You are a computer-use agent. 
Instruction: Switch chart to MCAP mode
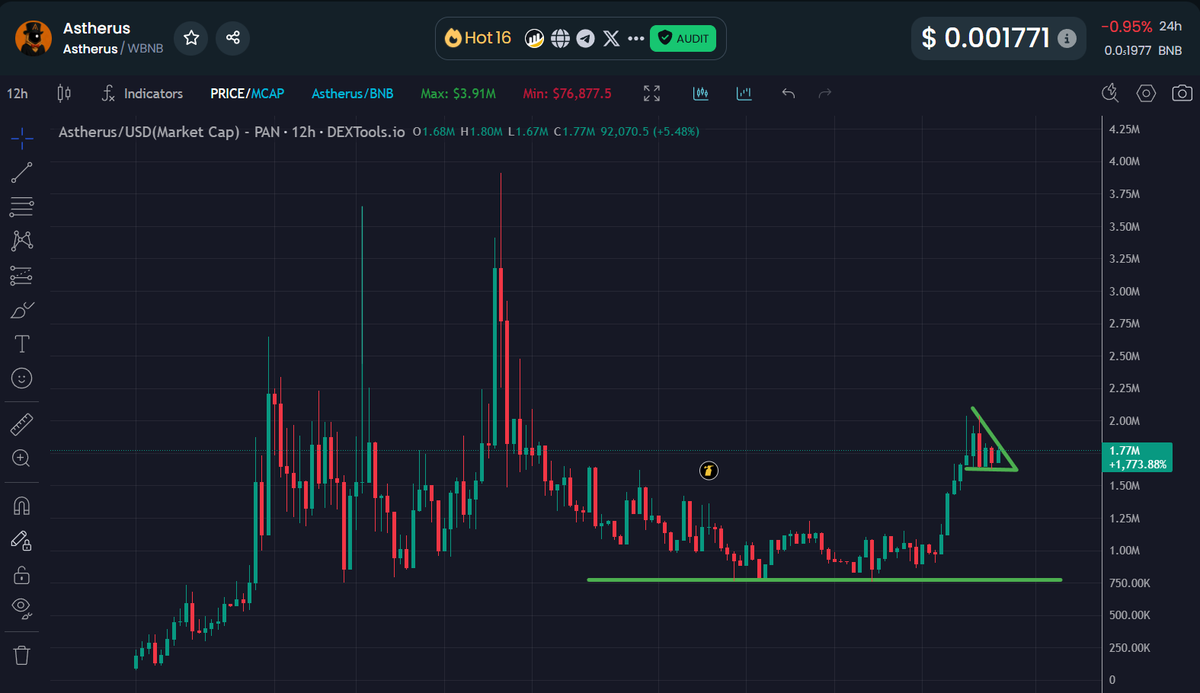pos(266,93)
